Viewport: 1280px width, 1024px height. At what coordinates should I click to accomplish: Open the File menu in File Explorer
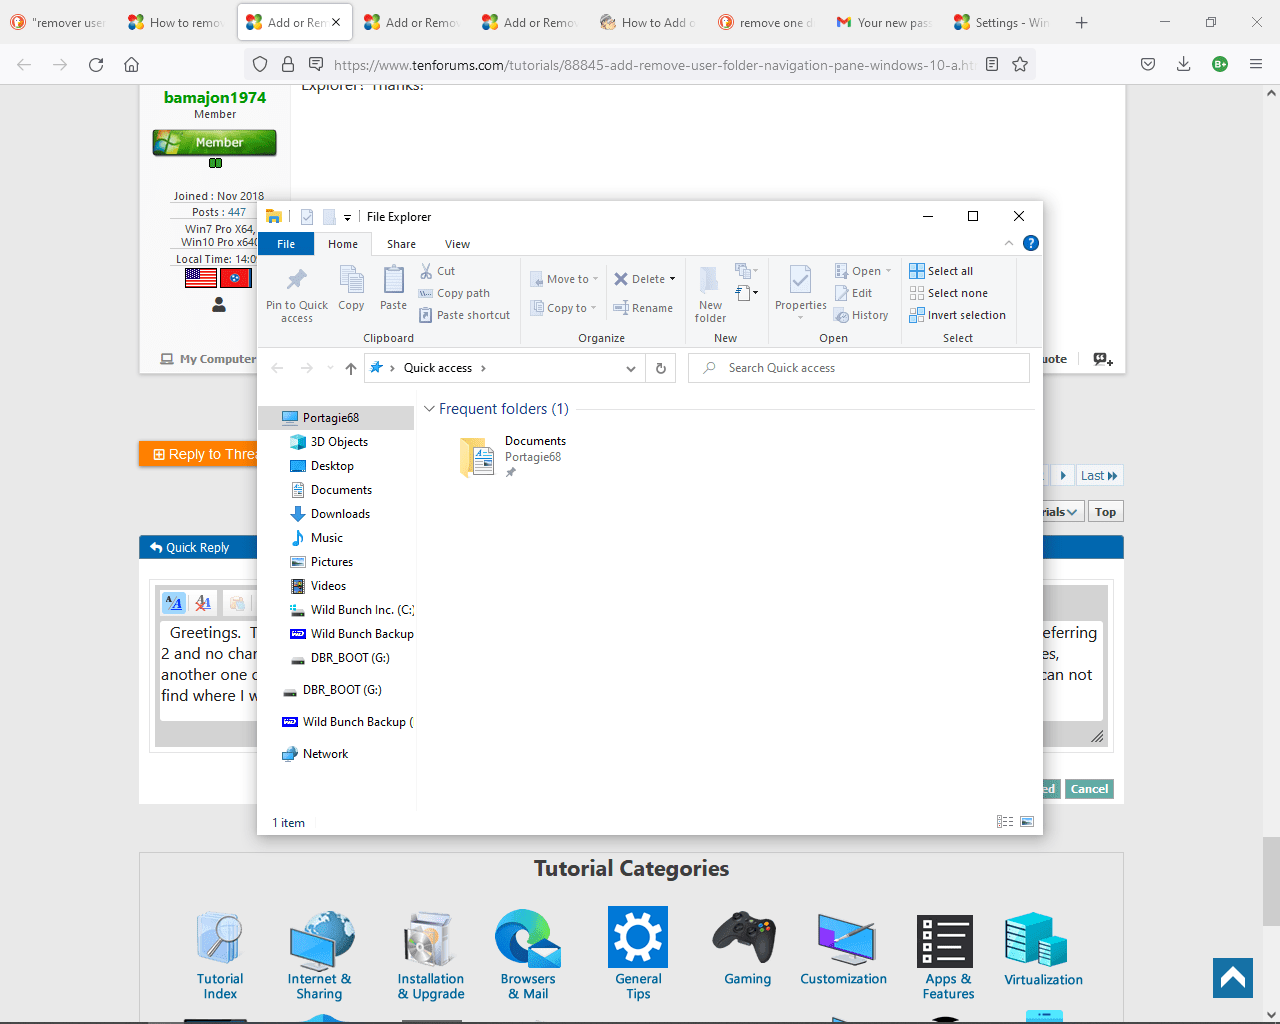(286, 244)
